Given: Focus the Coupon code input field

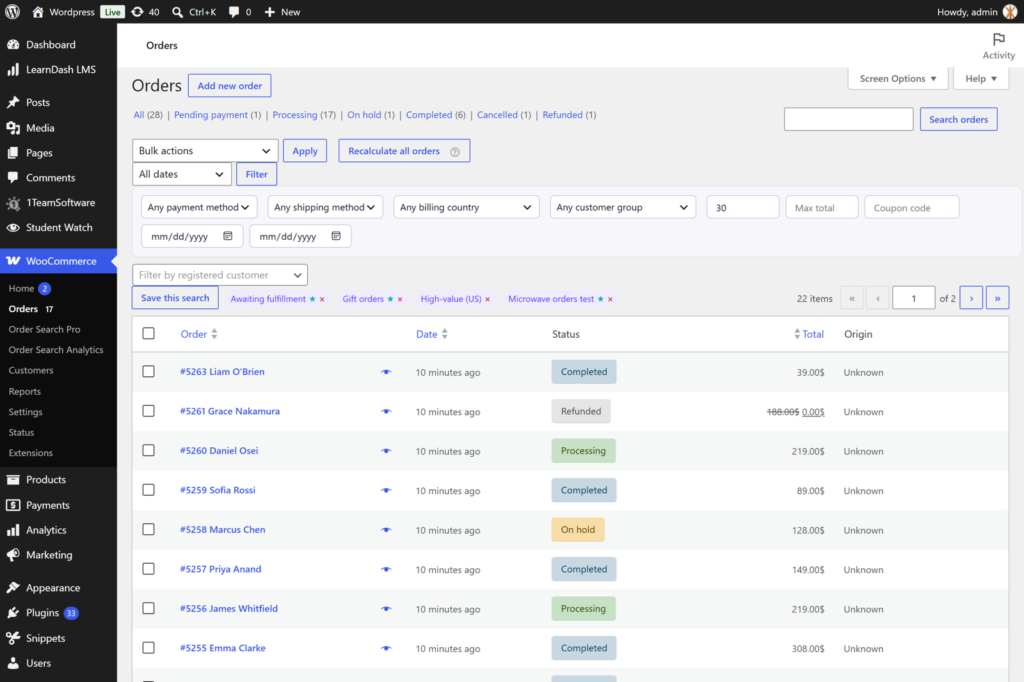Looking at the screenshot, I should coord(912,208).
